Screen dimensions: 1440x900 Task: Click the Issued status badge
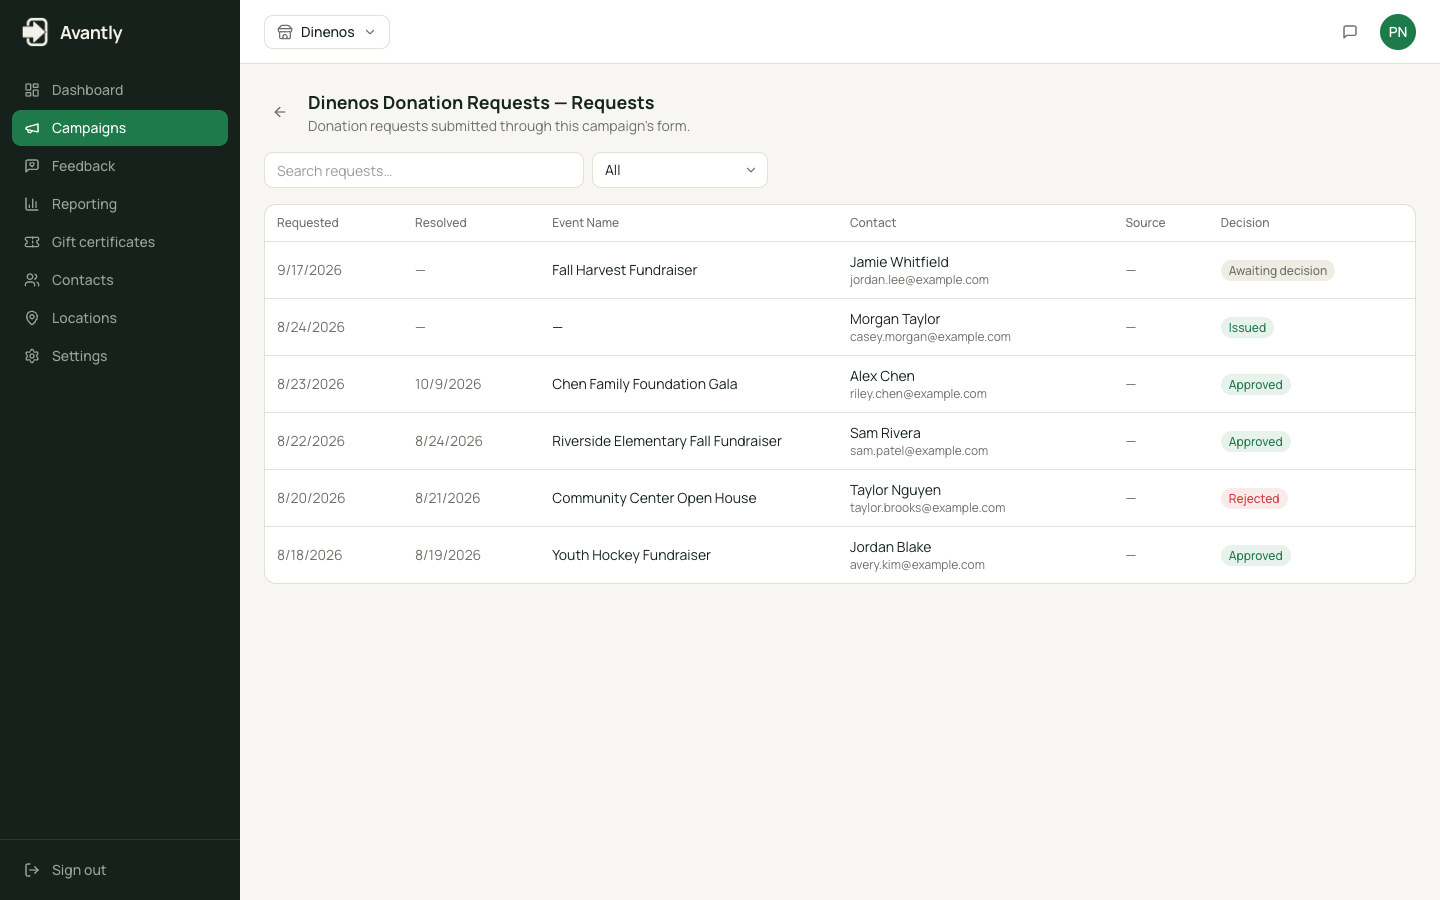point(1247,328)
